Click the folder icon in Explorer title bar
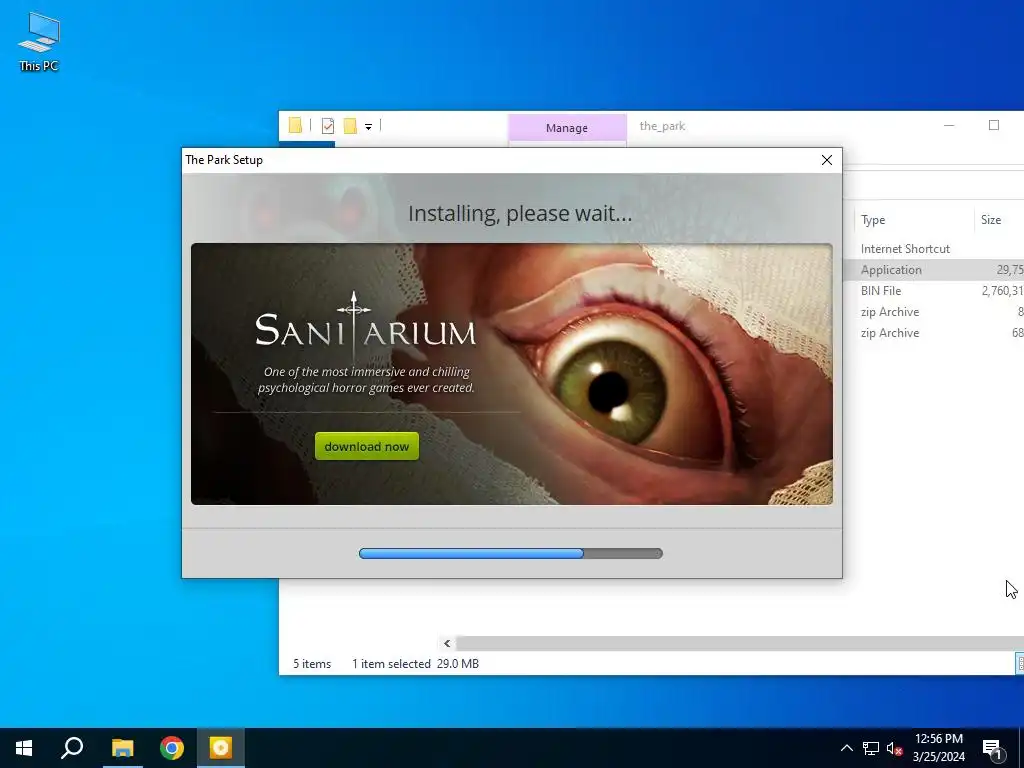Image resolution: width=1024 pixels, height=768 pixels. (295, 125)
